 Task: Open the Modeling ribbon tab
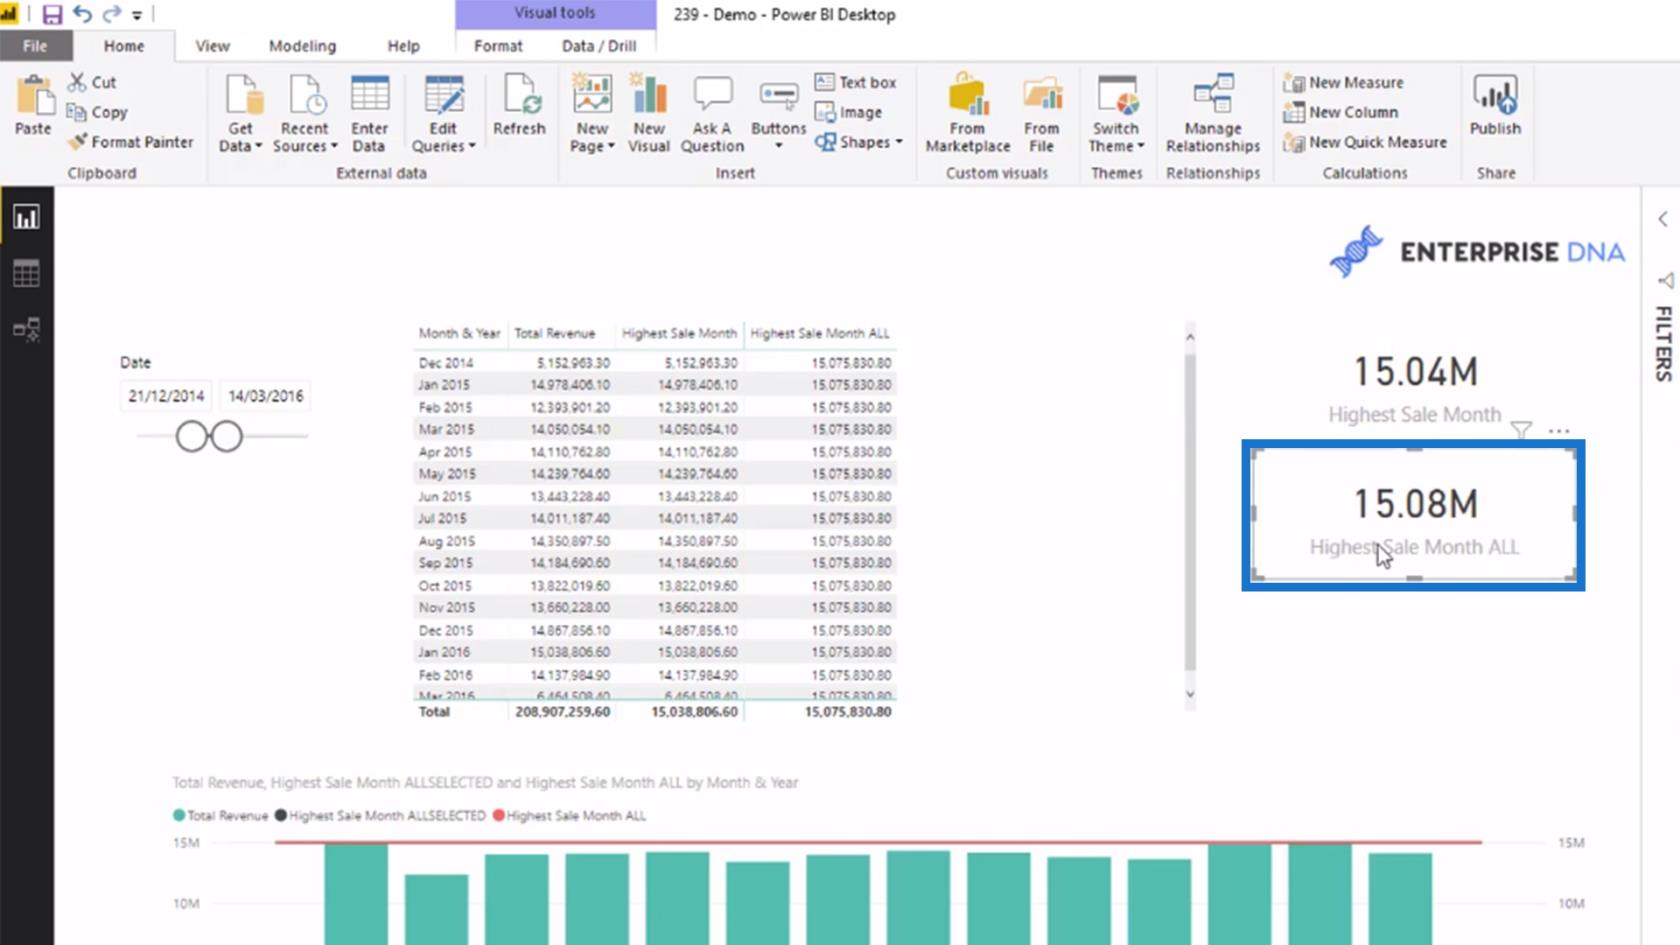(x=302, y=46)
